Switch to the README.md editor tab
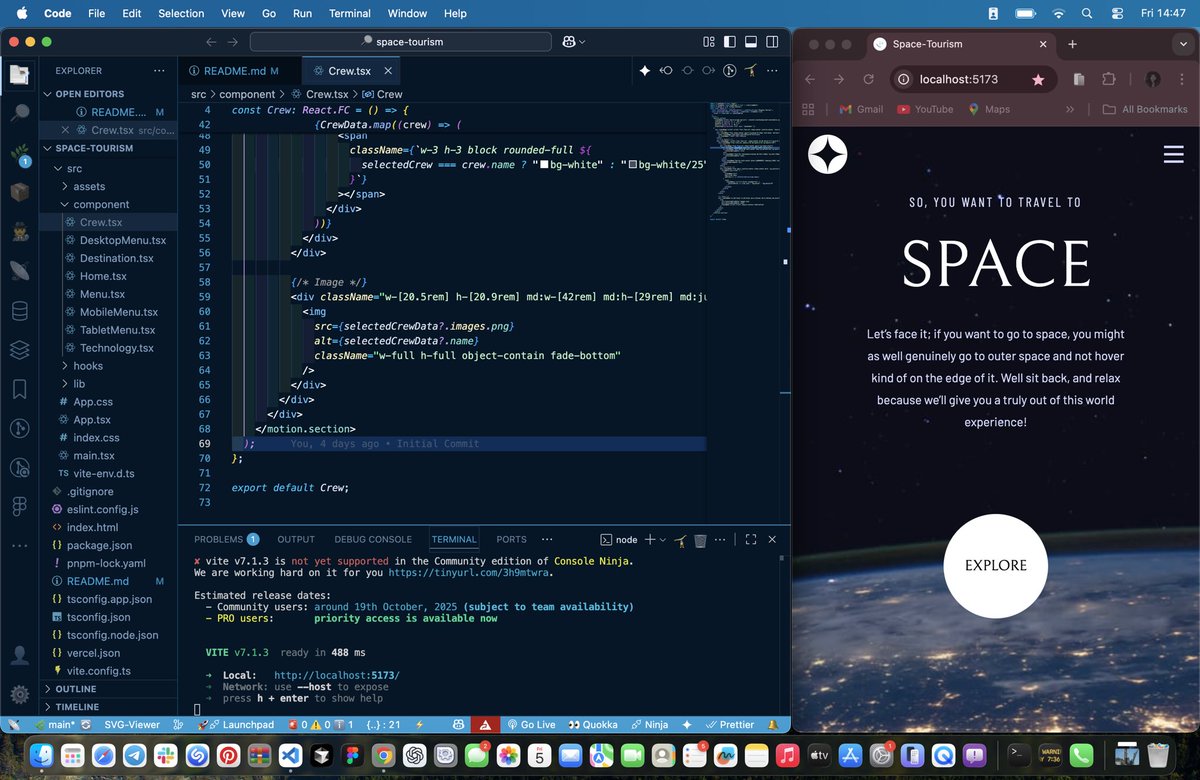1200x780 pixels. pyautogui.click(x=239, y=71)
